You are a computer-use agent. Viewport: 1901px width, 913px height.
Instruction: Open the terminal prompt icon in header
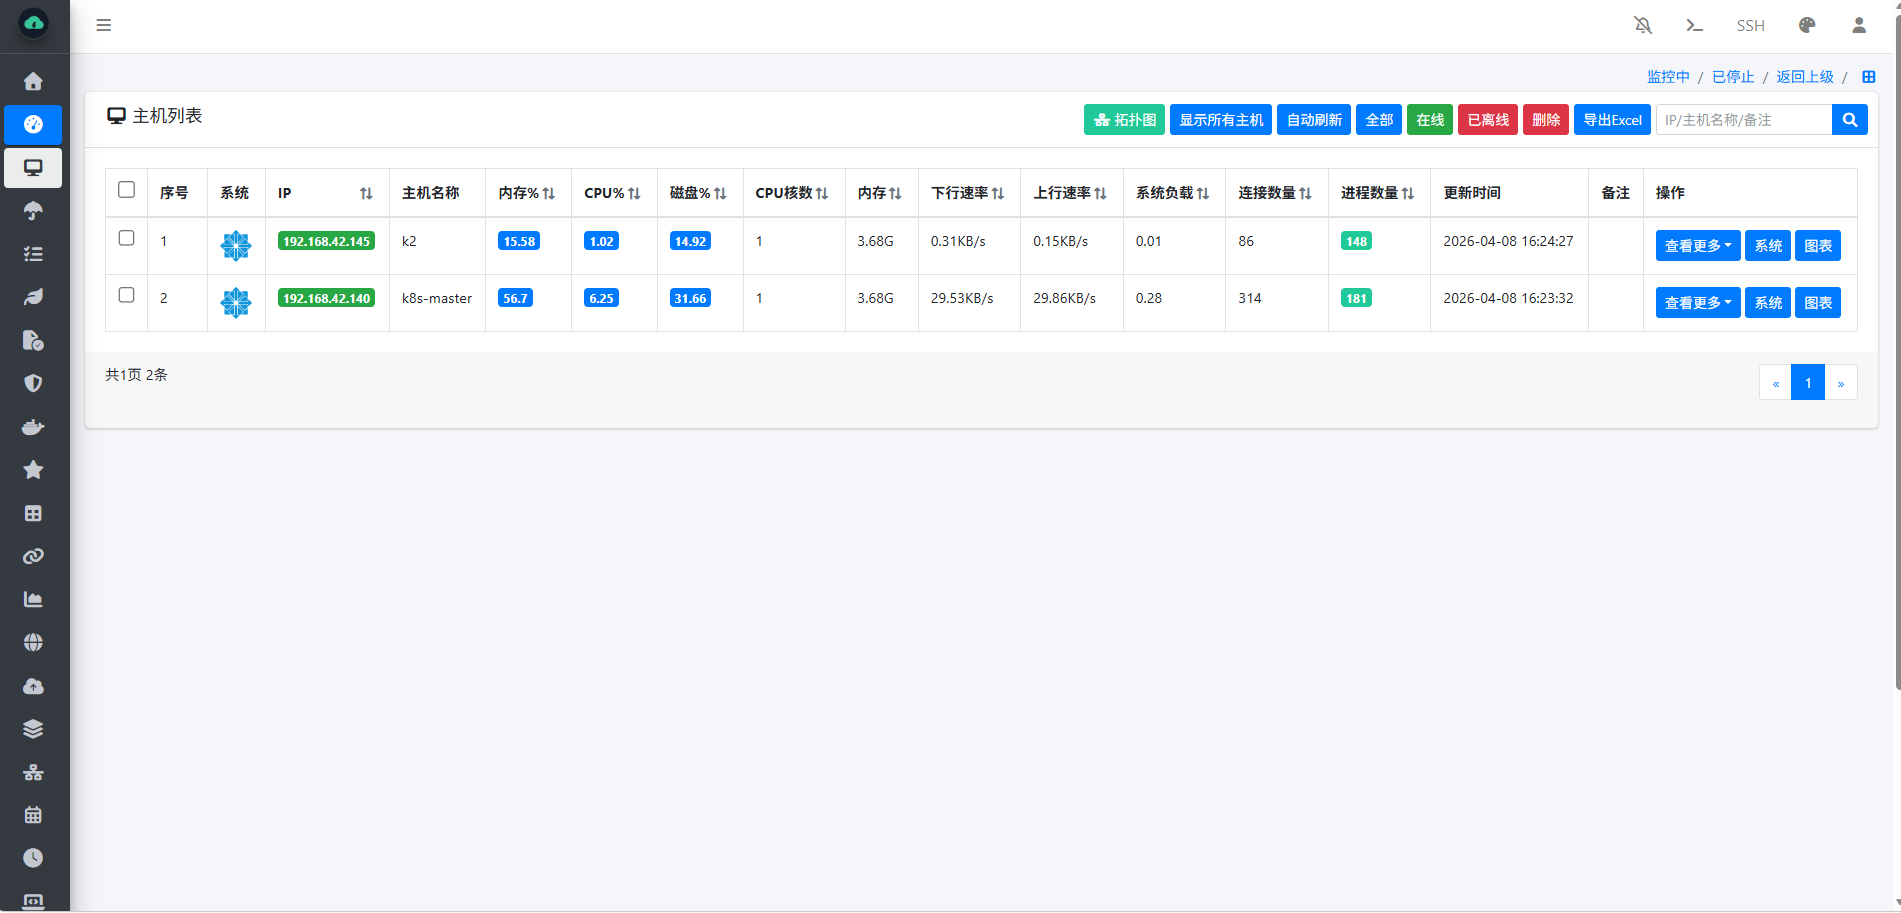[x=1694, y=25]
